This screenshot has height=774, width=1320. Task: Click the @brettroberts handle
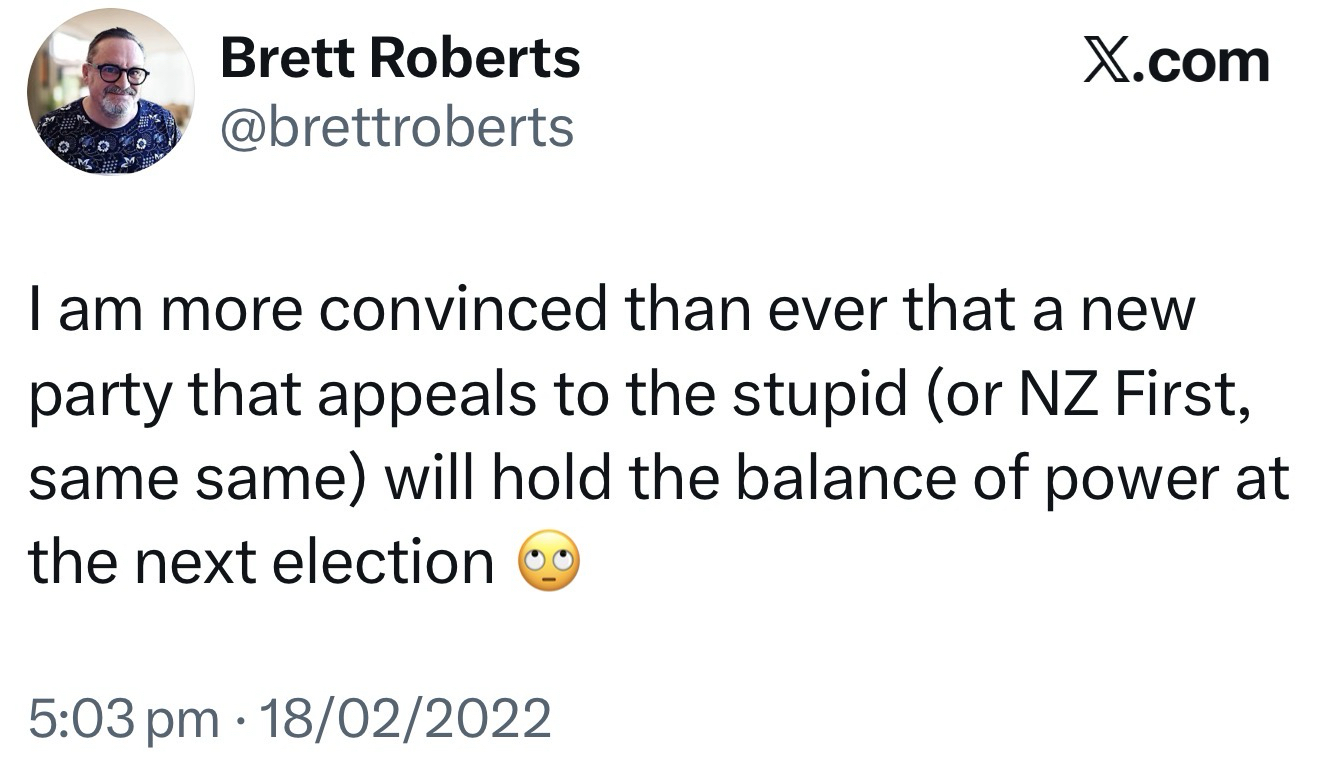pyautogui.click(x=396, y=128)
